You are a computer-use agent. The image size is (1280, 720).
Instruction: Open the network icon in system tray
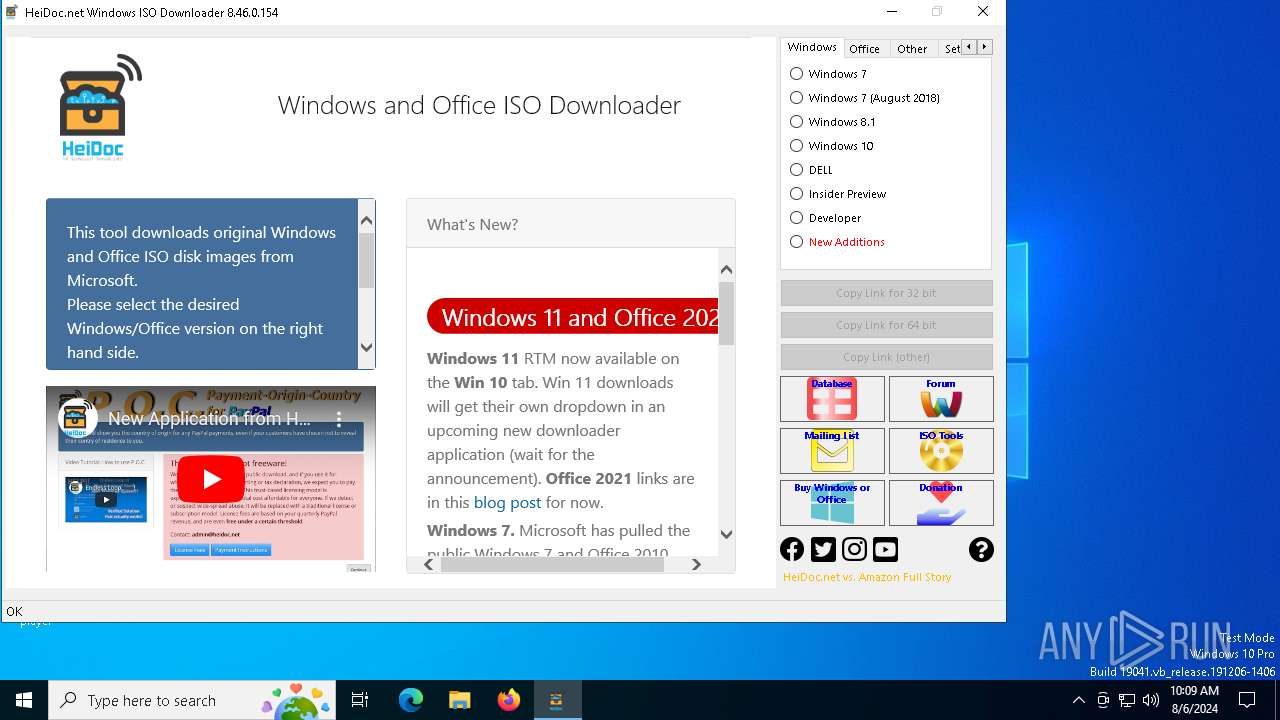[1127, 700]
